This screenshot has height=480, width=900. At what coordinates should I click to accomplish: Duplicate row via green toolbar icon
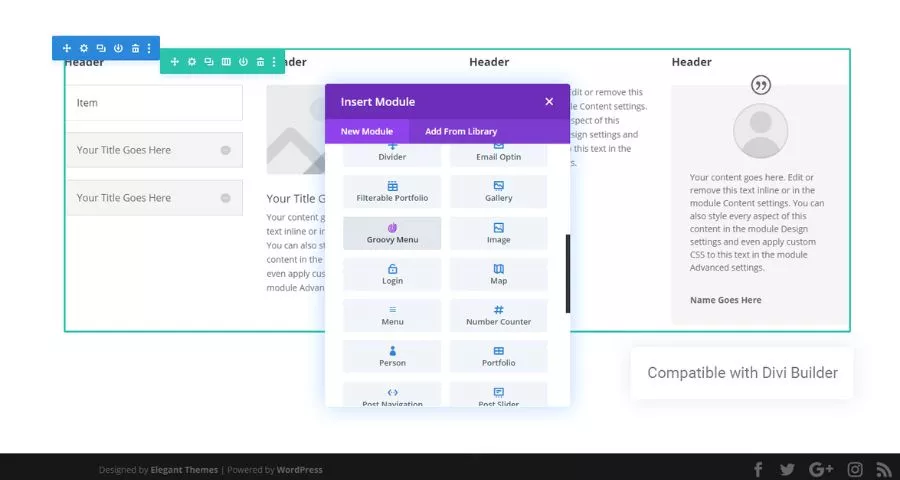click(x=209, y=61)
